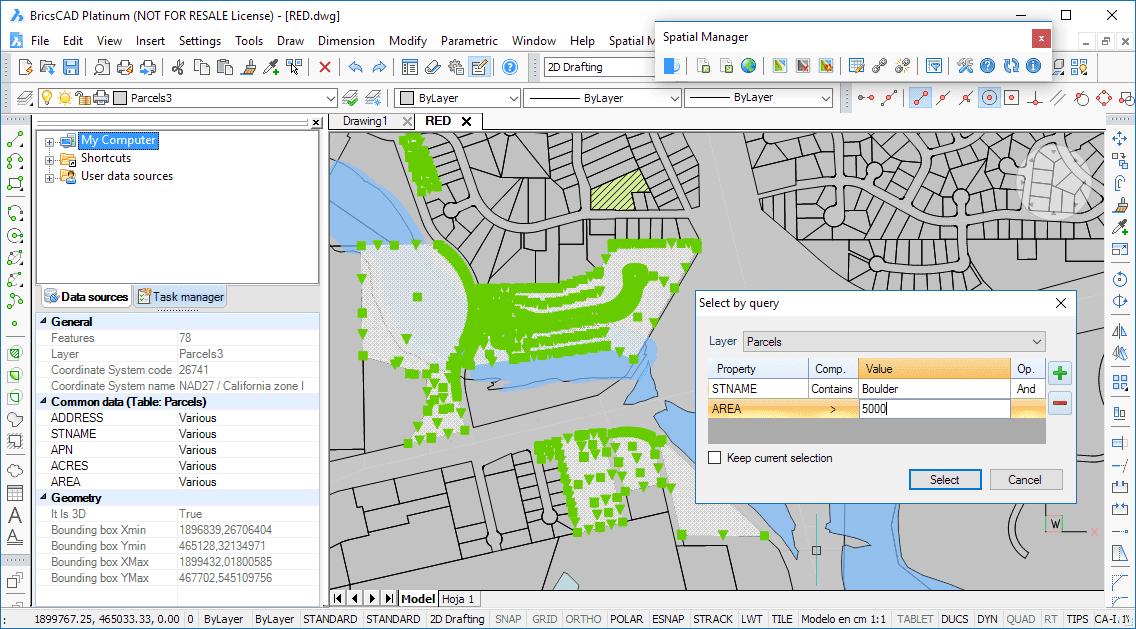This screenshot has height=629, width=1136.
Task: Click Spatial Manager blue info icon
Action: pos(1033,66)
